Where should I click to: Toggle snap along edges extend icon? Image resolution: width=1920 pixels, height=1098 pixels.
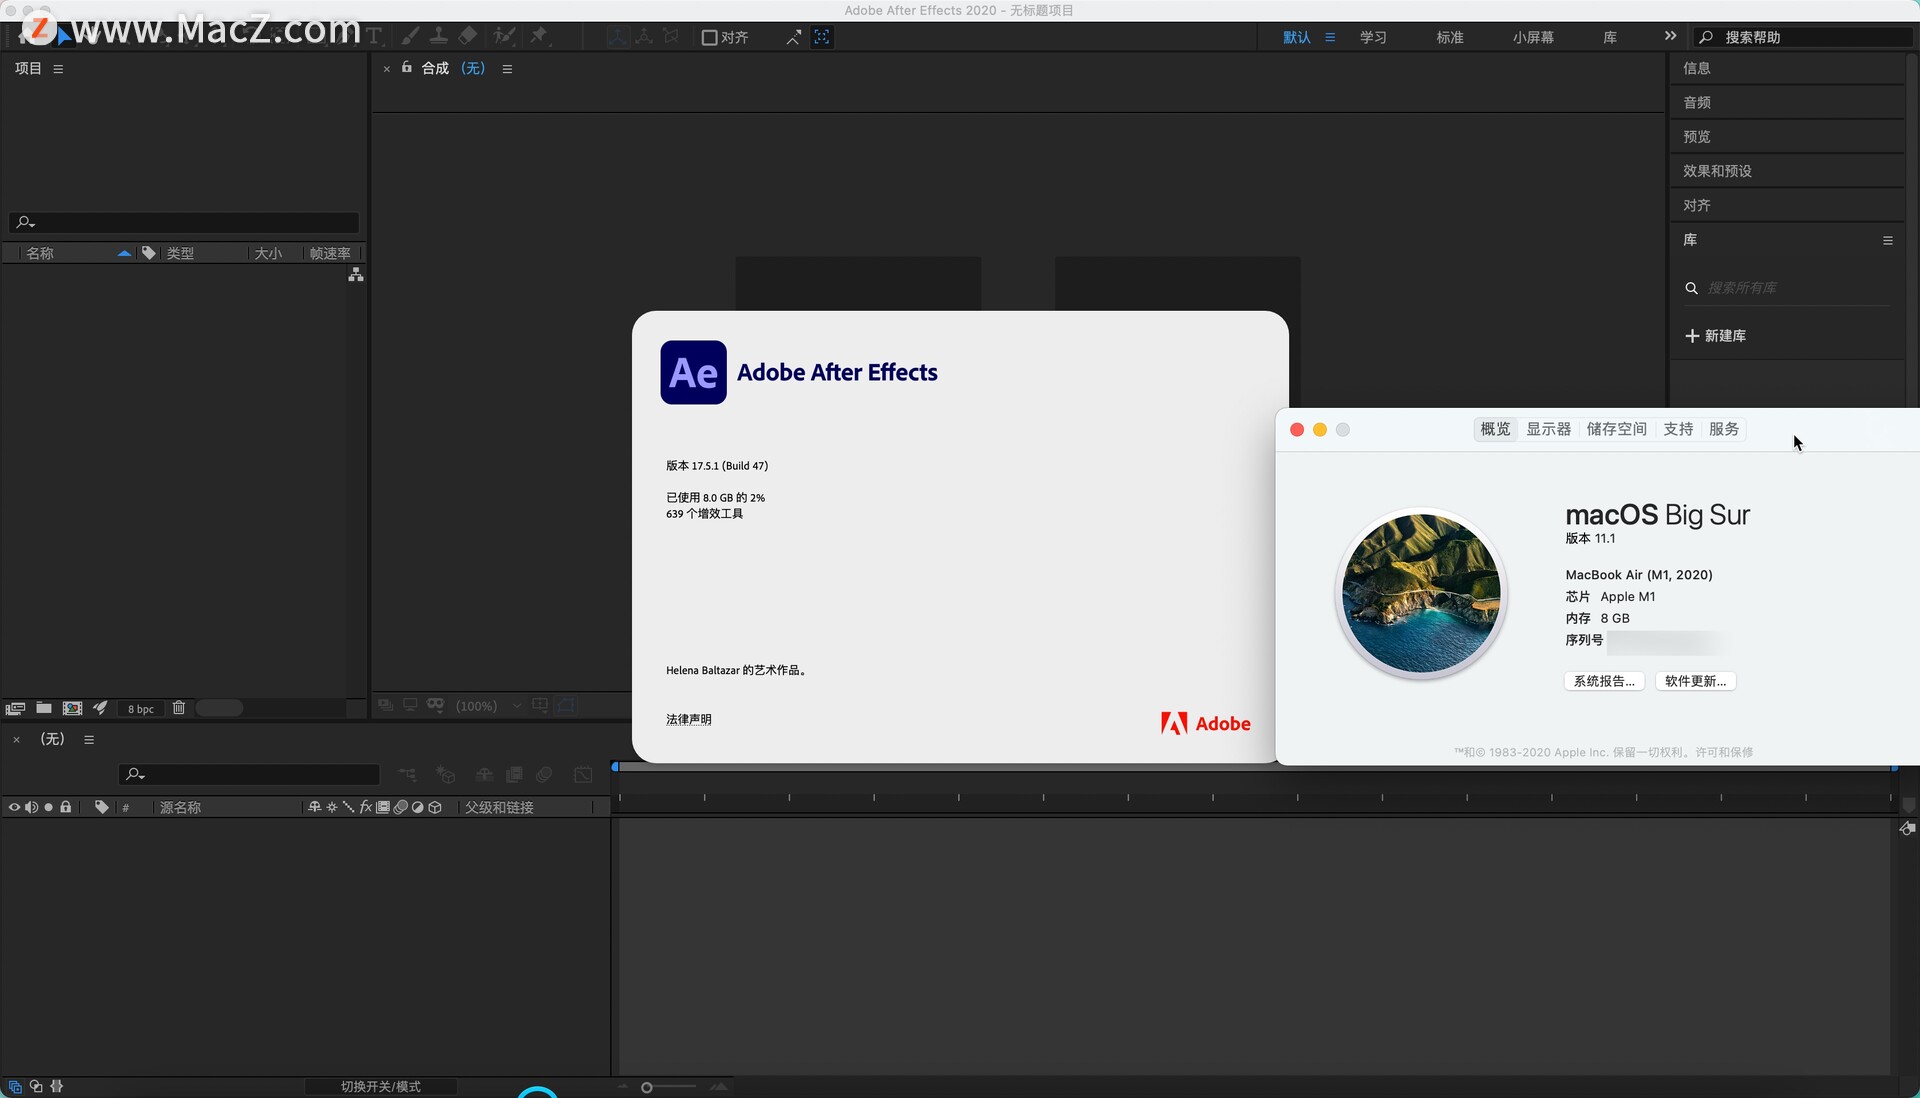793,37
